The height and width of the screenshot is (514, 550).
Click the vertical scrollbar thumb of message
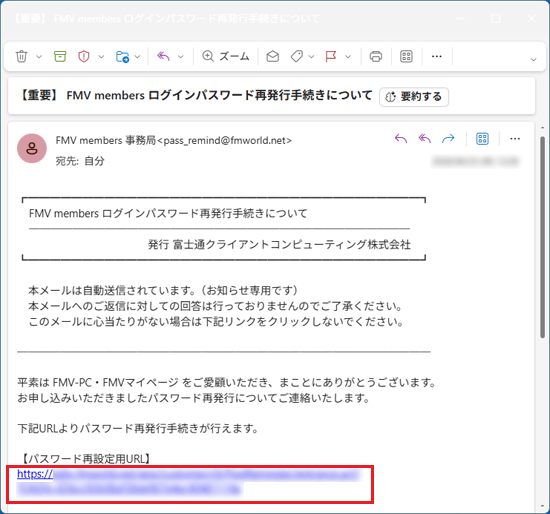[x=542, y=237]
